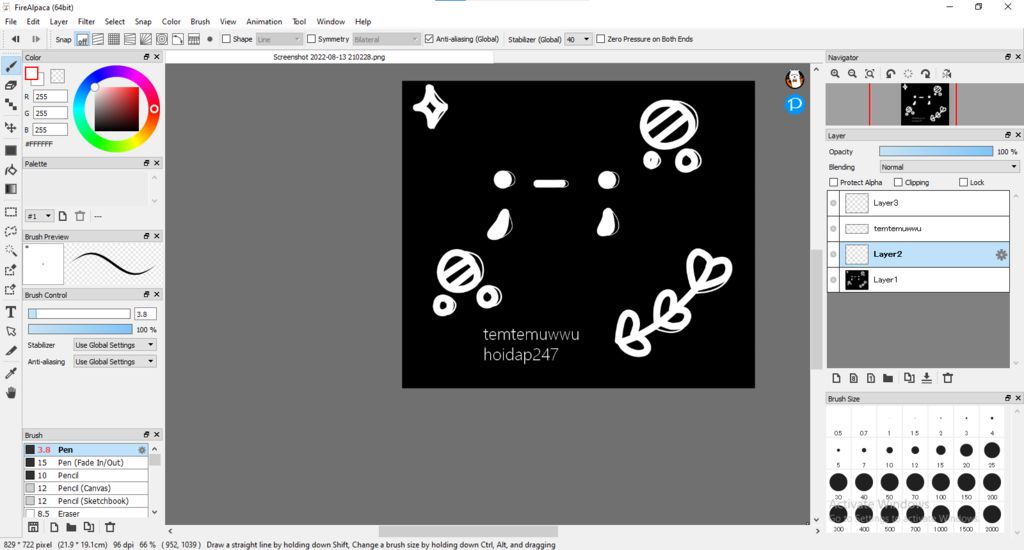Enable the curve snap icon

pyautogui.click(x=178, y=39)
